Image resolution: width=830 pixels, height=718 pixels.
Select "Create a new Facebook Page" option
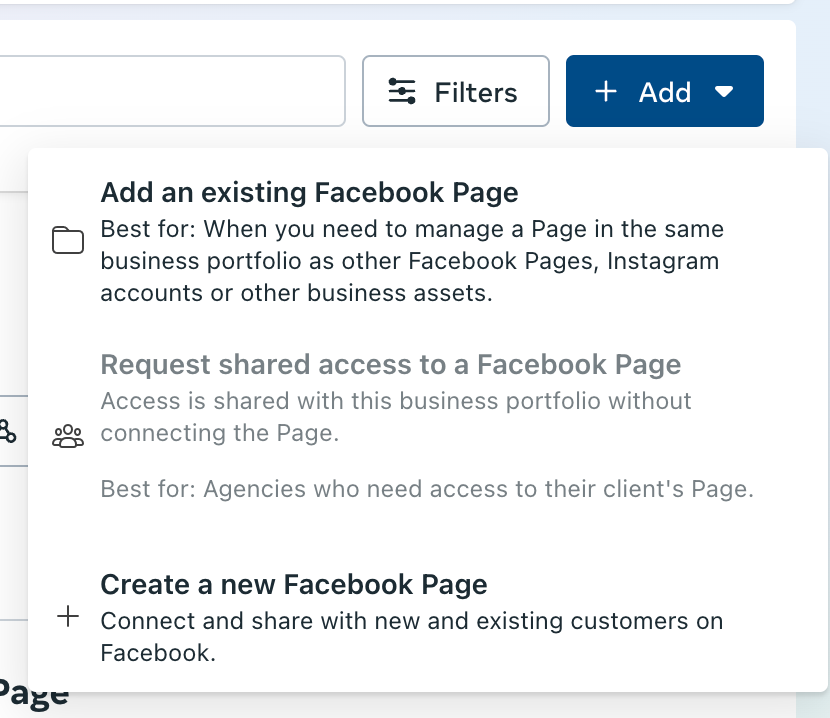coord(294,584)
